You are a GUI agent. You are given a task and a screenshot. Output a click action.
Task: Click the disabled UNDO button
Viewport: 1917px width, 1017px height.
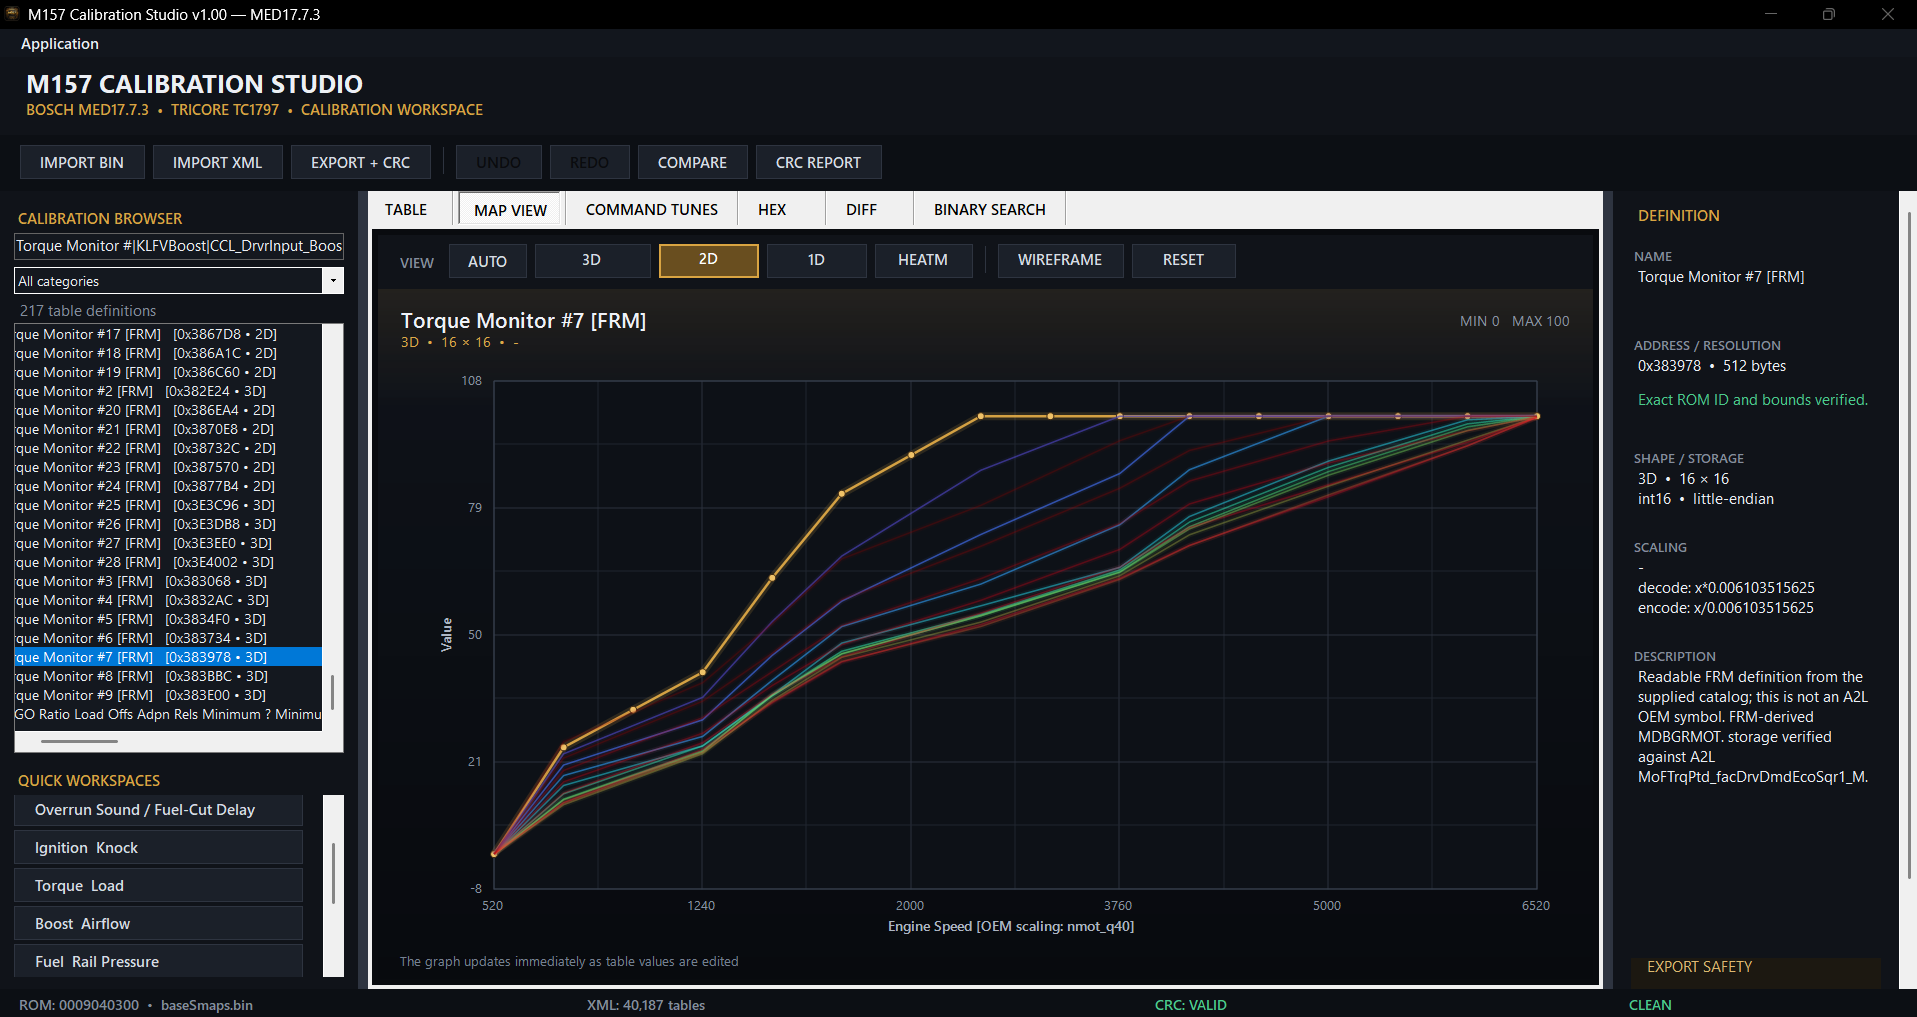[498, 162]
